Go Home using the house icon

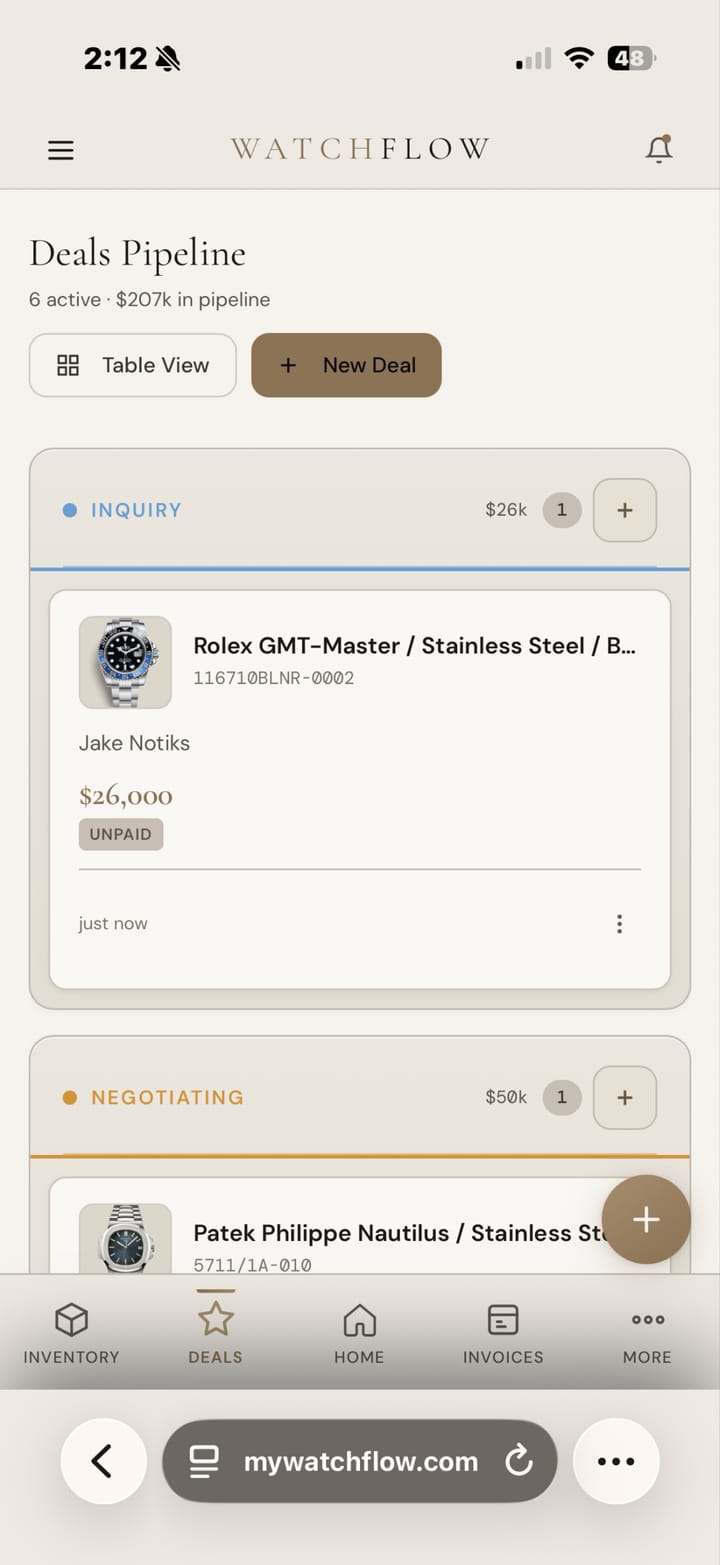(359, 1320)
